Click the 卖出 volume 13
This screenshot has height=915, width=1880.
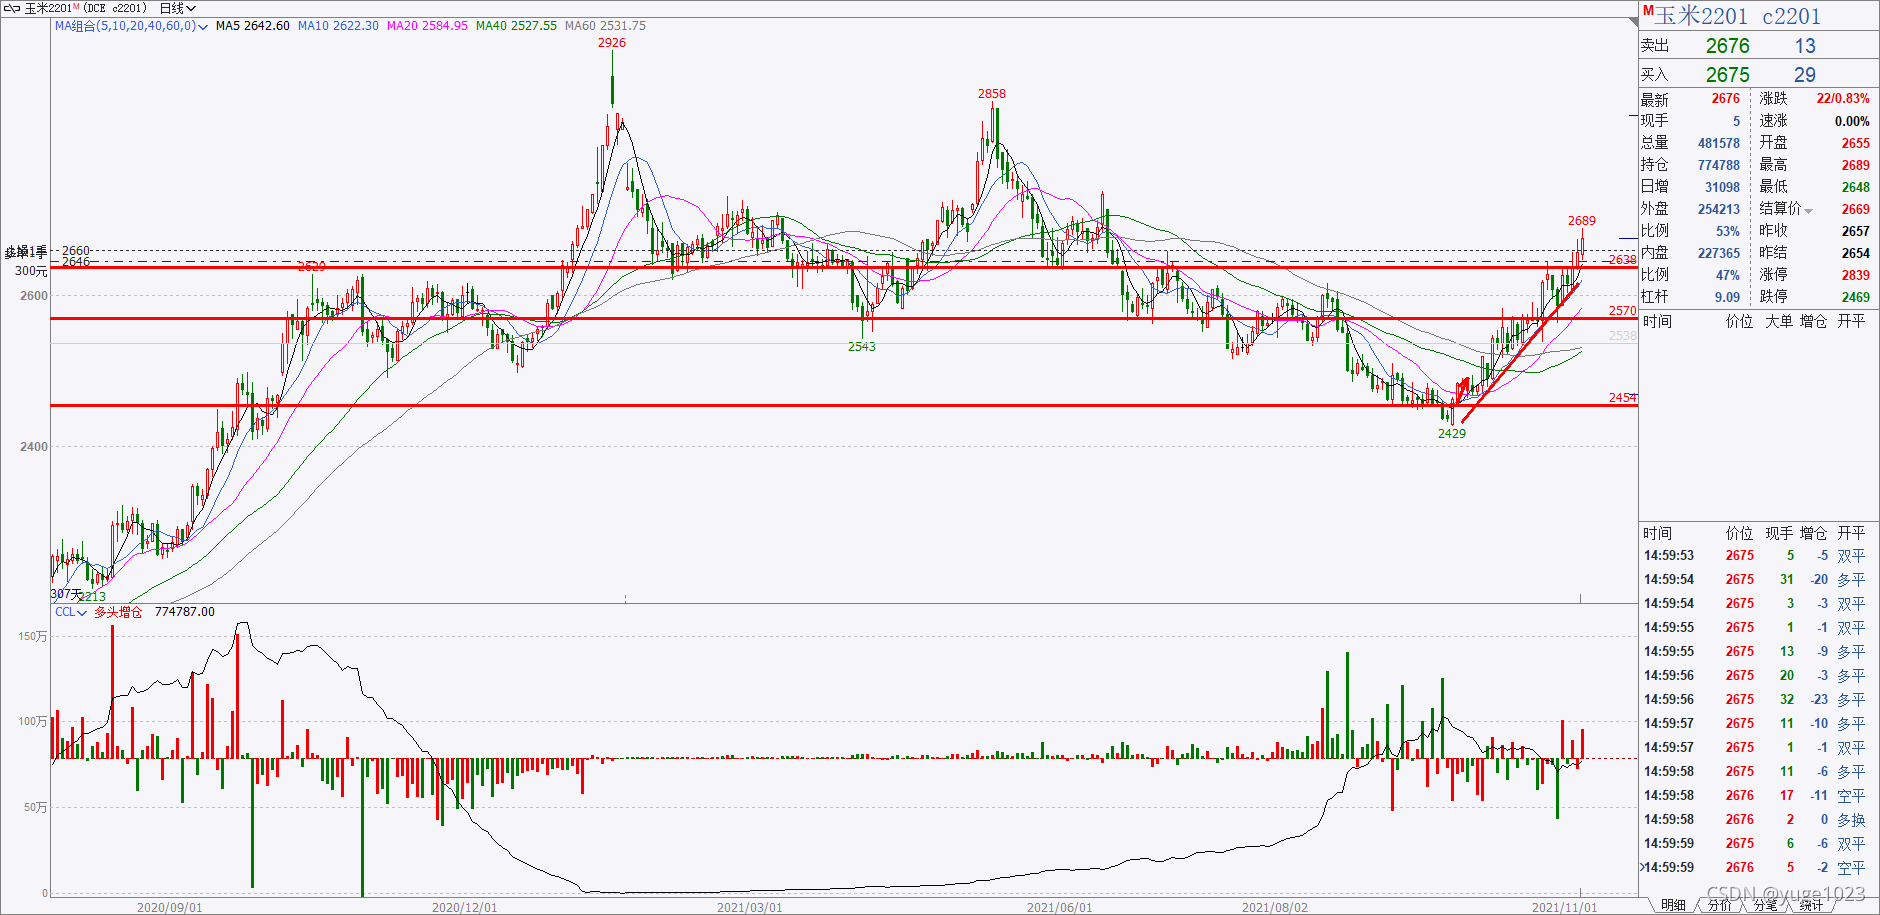1805,46
